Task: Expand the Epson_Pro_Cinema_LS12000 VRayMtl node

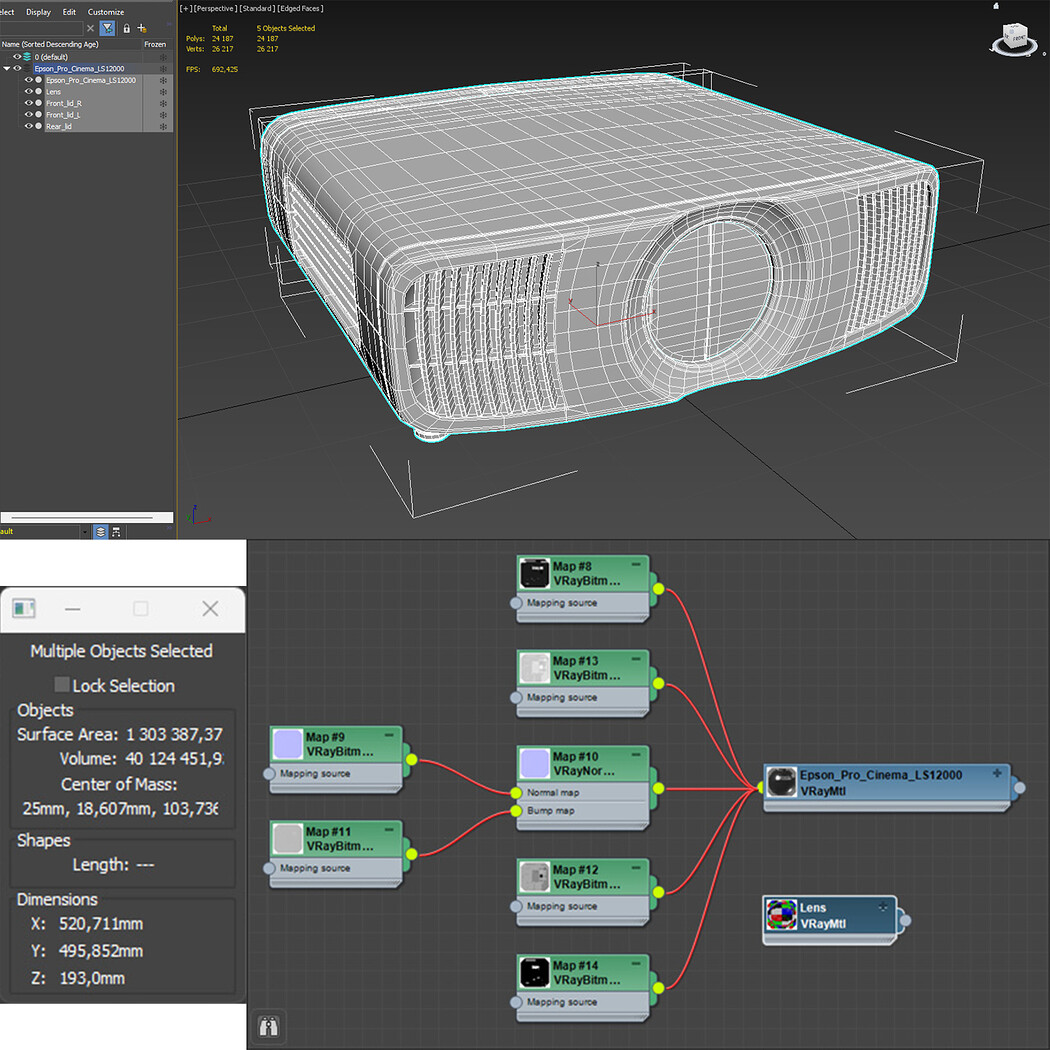Action: tap(997, 773)
